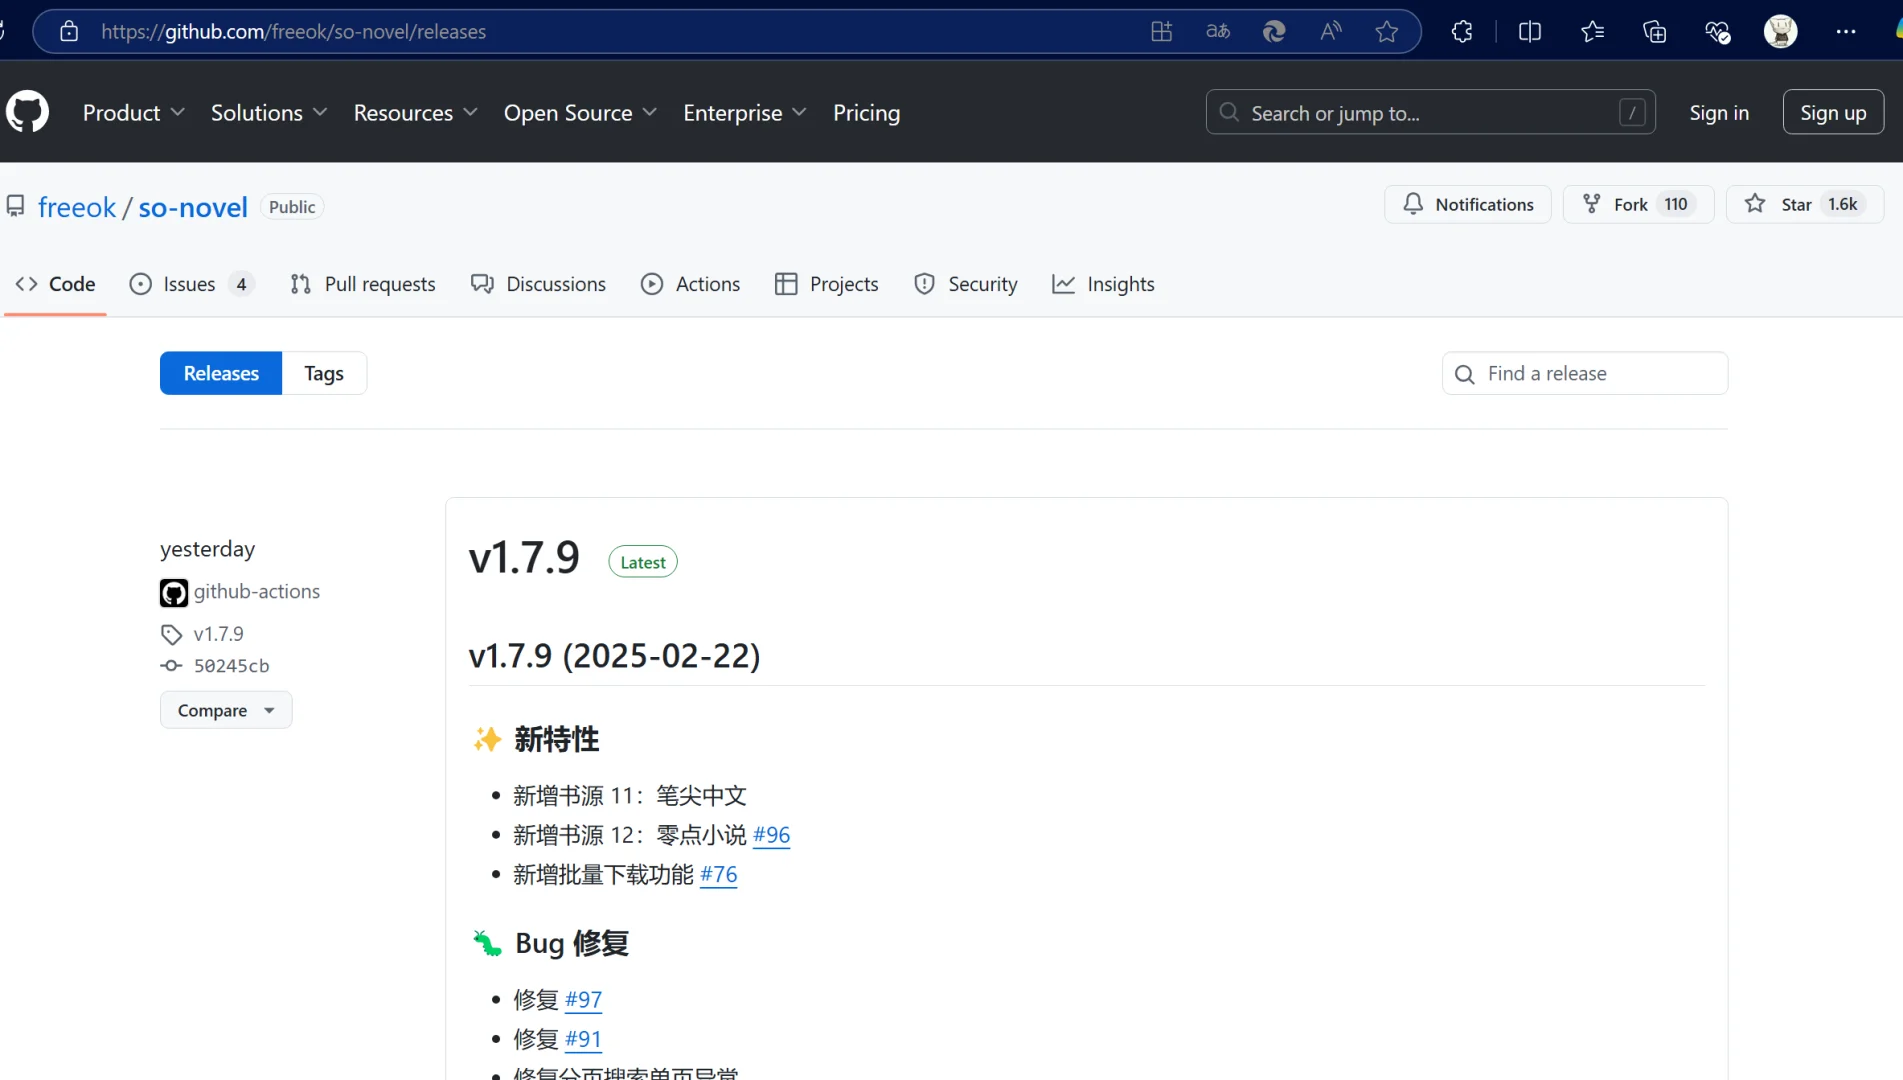Open the GitHub home logo
Screen dimensions: 1903x1080
click(27, 112)
